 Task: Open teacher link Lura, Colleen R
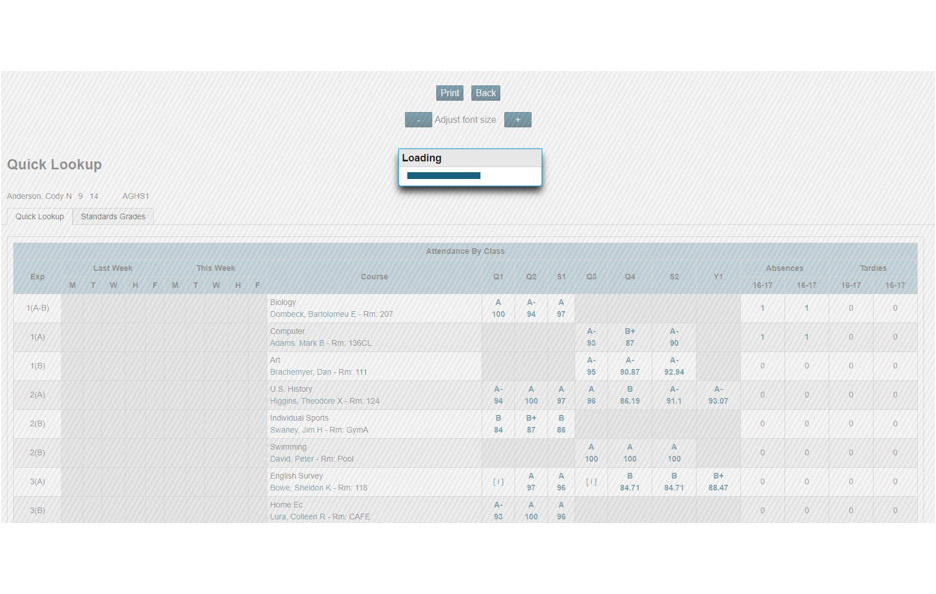(294, 517)
